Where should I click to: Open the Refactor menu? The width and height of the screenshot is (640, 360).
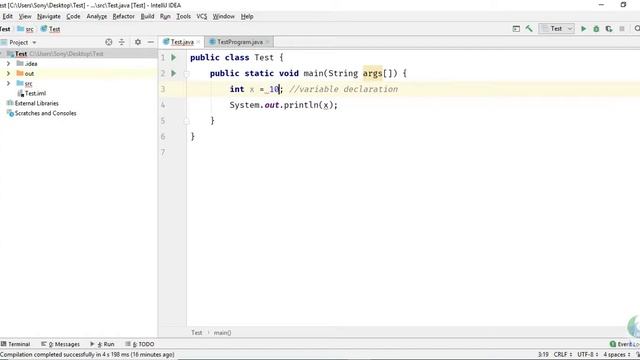(x=123, y=16)
